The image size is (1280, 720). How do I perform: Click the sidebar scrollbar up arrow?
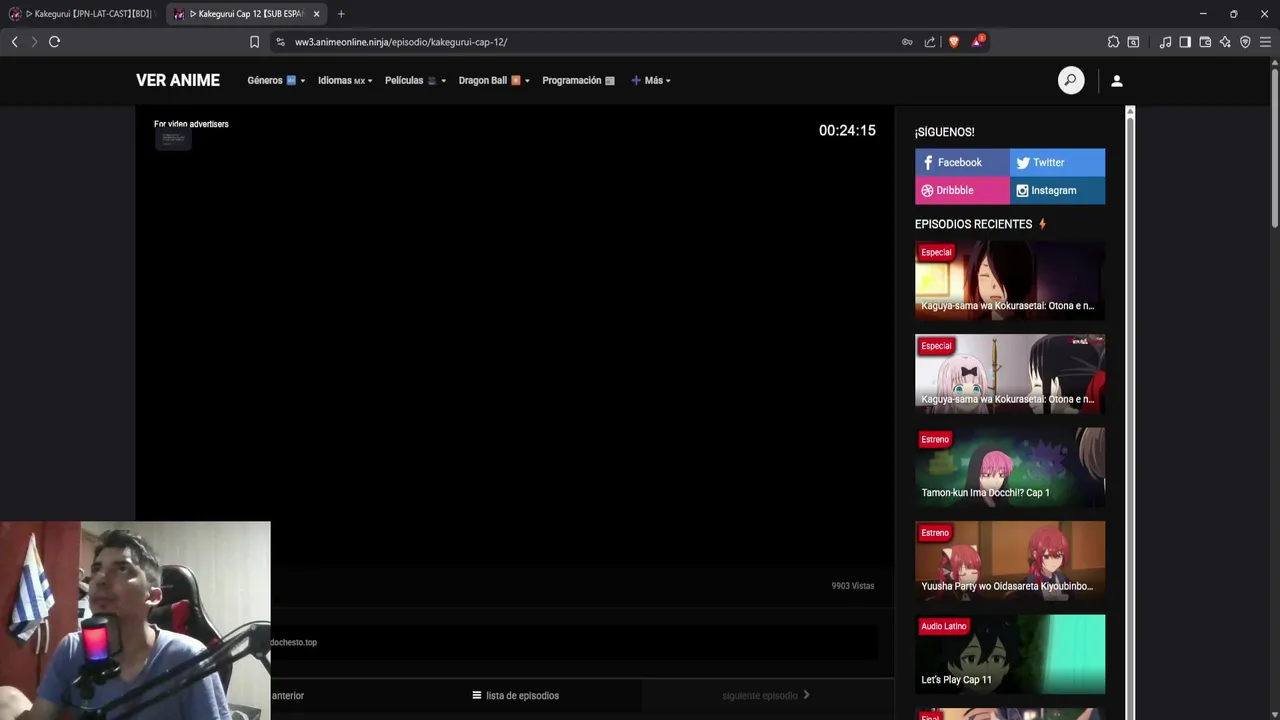pyautogui.click(x=1130, y=110)
